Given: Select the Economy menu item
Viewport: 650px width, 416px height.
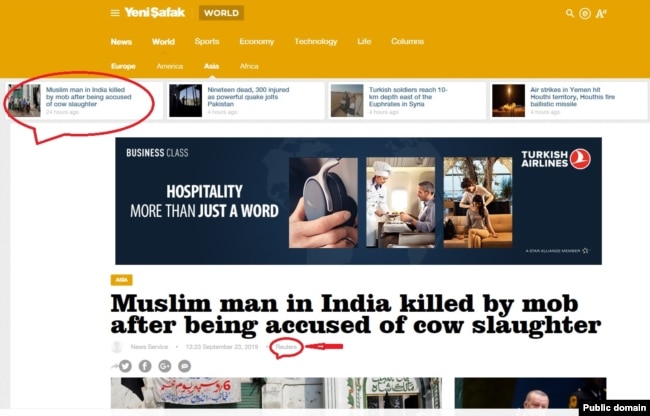Looking at the screenshot, I should (x=257, y=41).
